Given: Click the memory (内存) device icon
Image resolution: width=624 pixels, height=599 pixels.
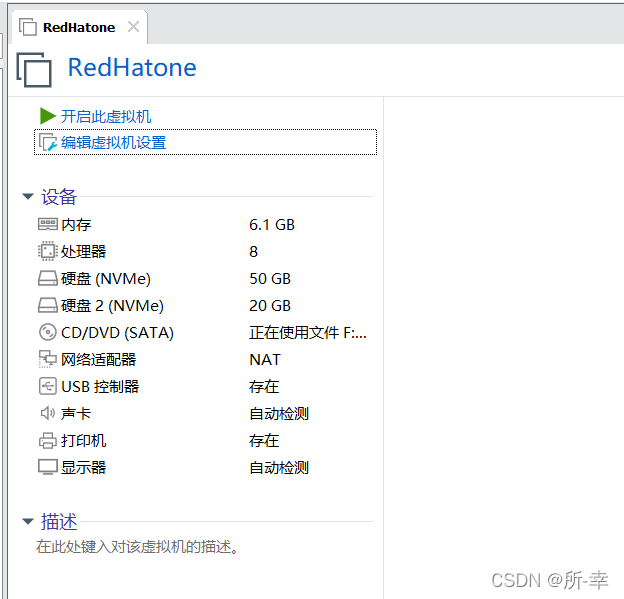Looking at the screenshot, I should point(48,224).
